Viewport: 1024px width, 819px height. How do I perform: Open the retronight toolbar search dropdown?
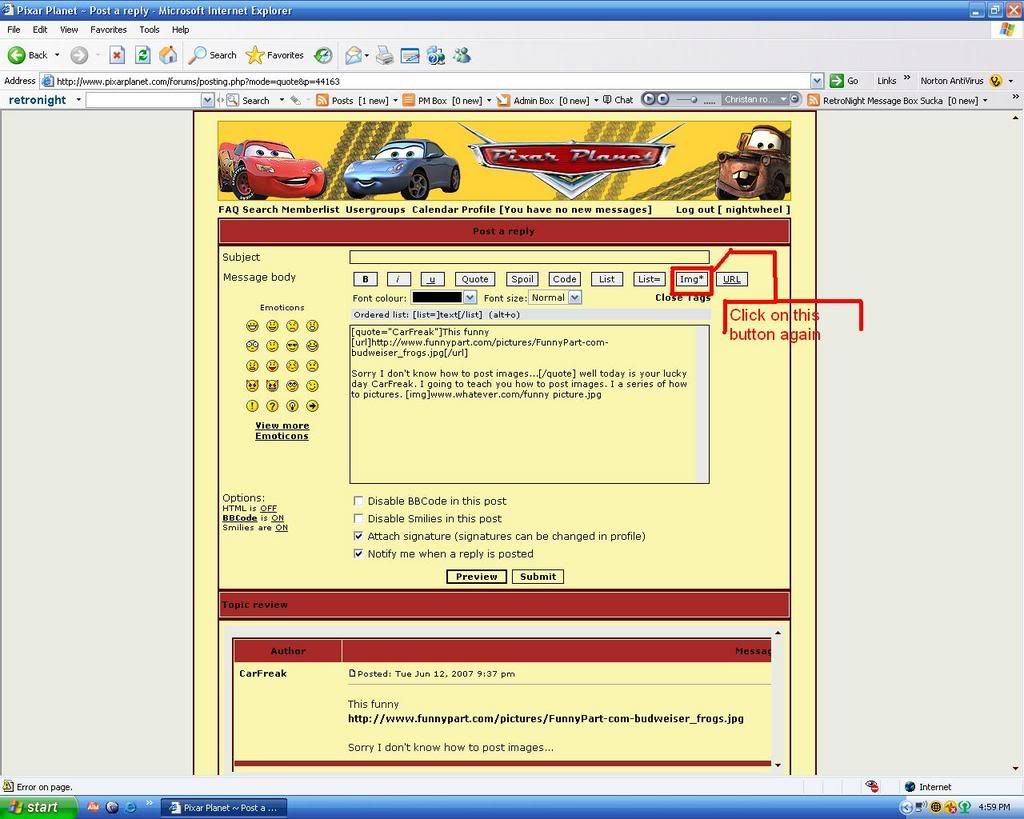[207, 100]
